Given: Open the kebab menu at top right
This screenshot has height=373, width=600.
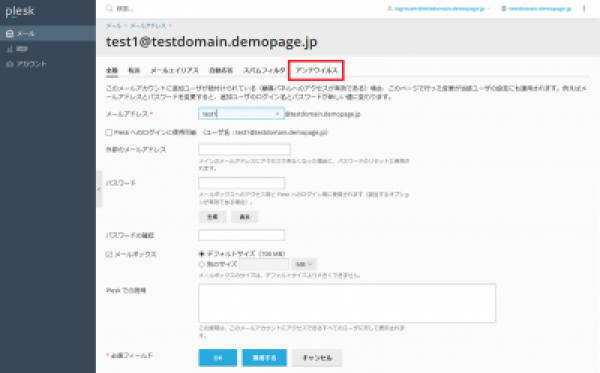Looking at the screenshot, I should point(584,8).
